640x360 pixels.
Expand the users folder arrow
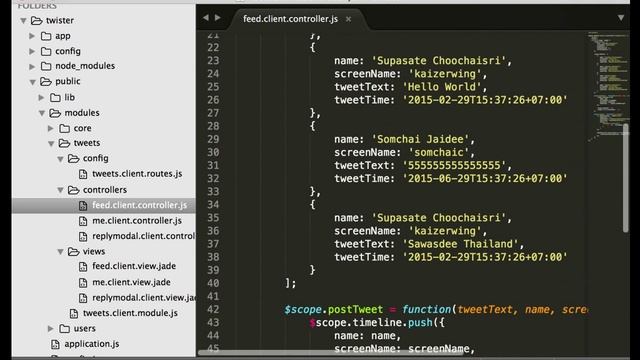pyautogui.click(x=51, y=329)
